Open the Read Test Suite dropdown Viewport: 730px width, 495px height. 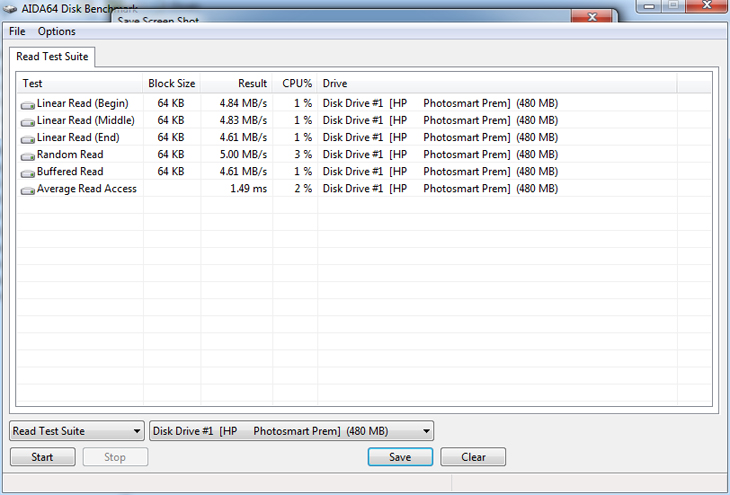point(77,431)
